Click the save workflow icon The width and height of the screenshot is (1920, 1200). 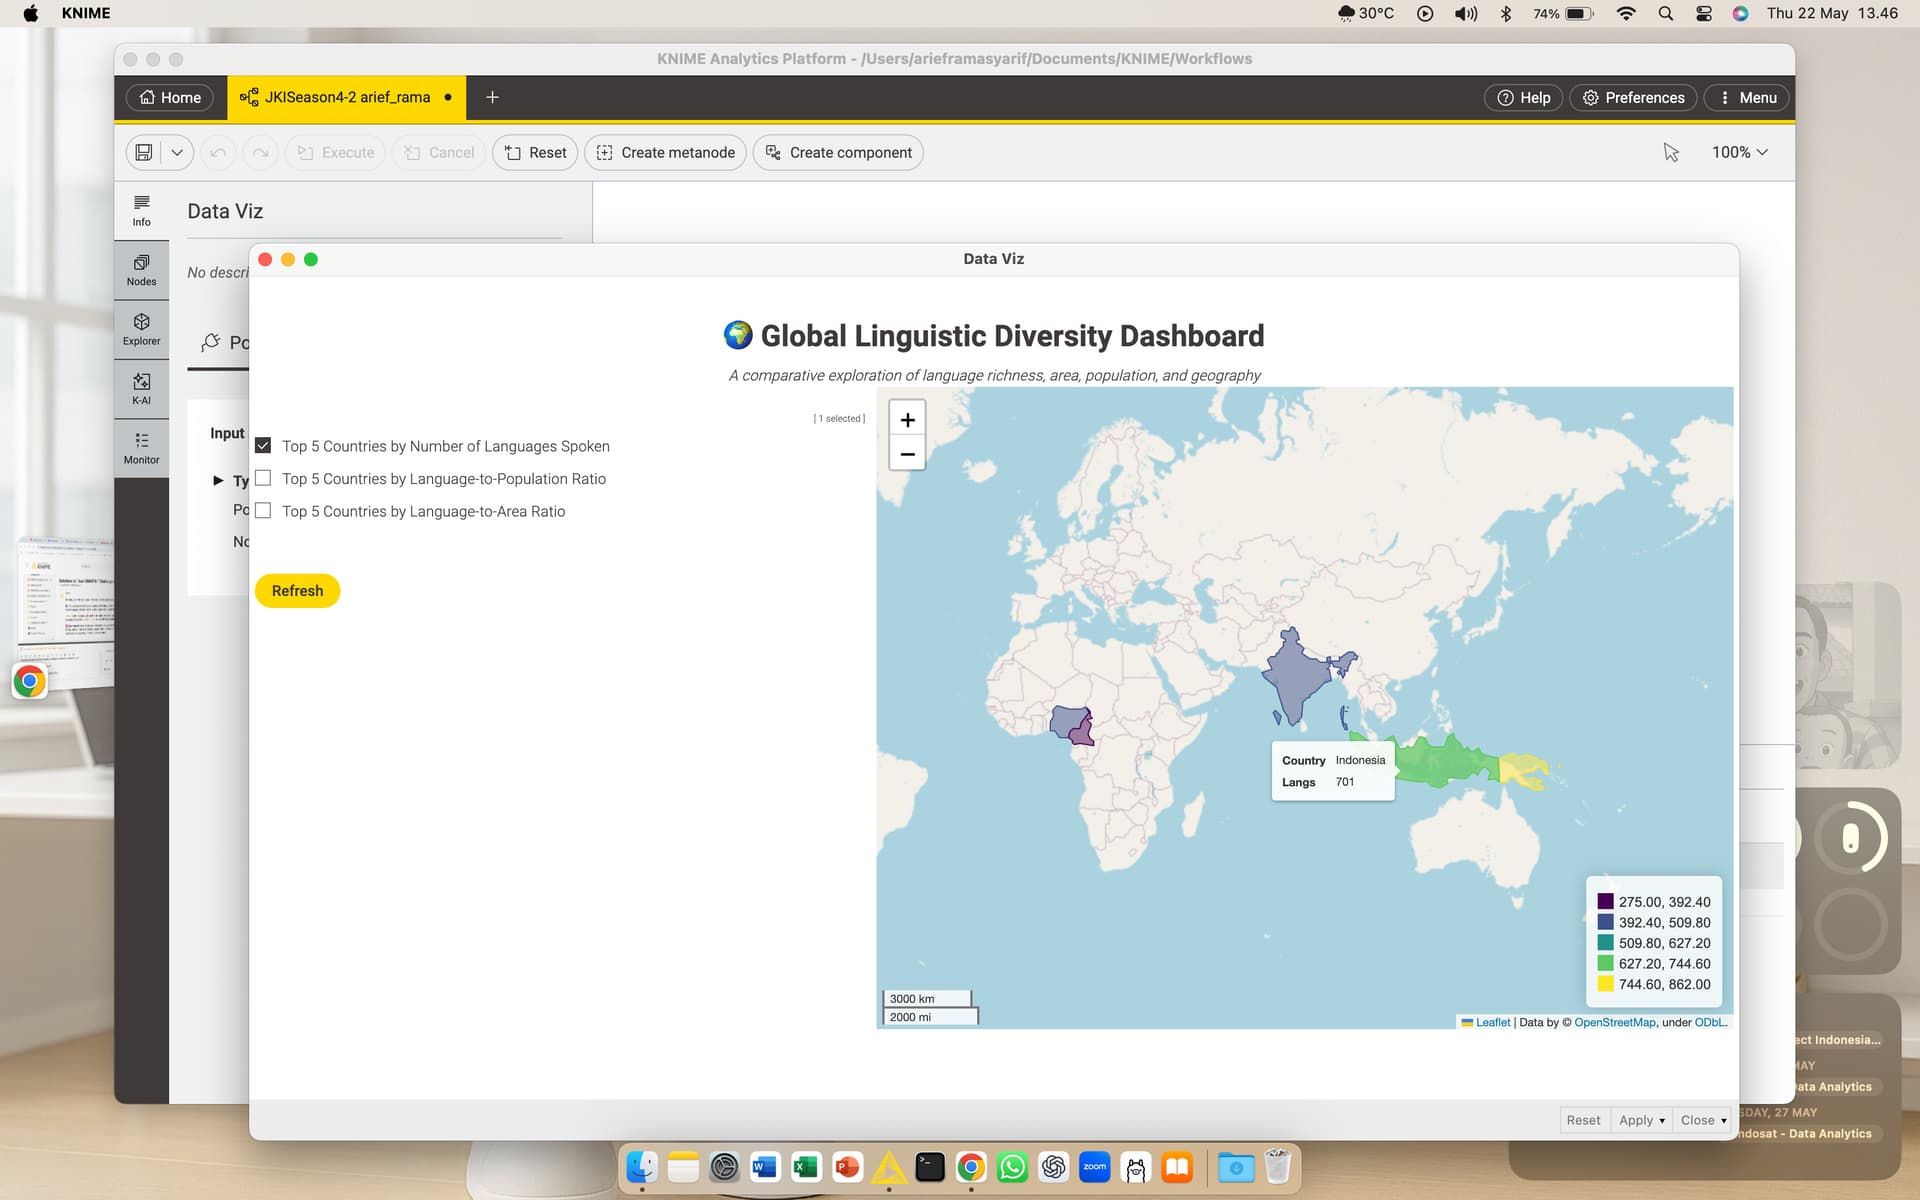(144, 152)
